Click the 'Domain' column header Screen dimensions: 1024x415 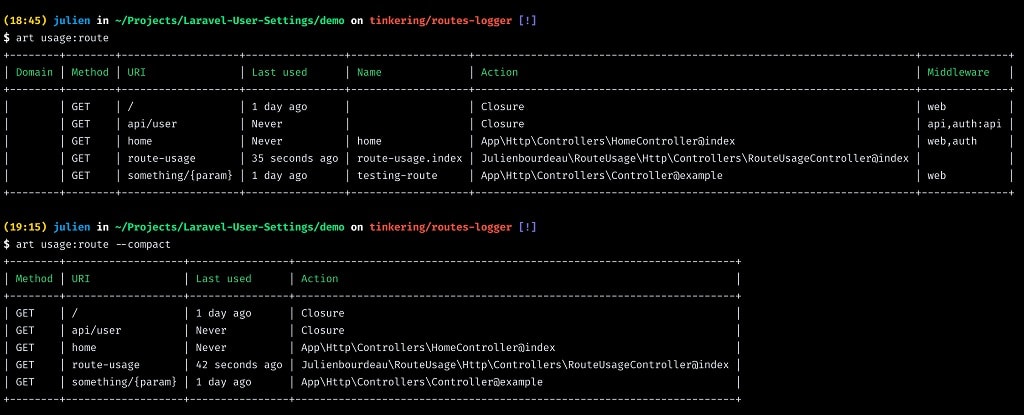click(x=34, y=73)
